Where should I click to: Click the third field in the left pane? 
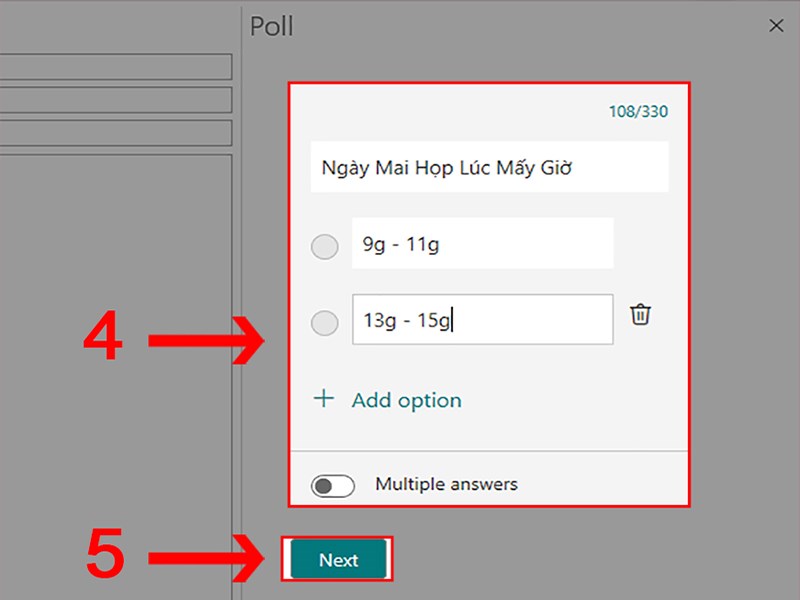[x=115, y=133]
